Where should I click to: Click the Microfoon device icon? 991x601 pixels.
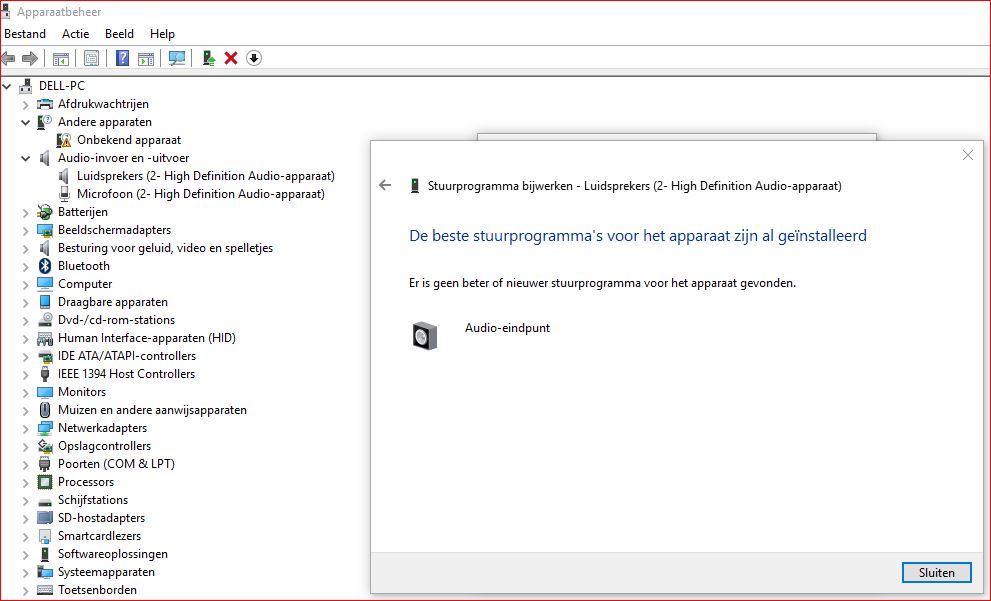click(64, 194)
